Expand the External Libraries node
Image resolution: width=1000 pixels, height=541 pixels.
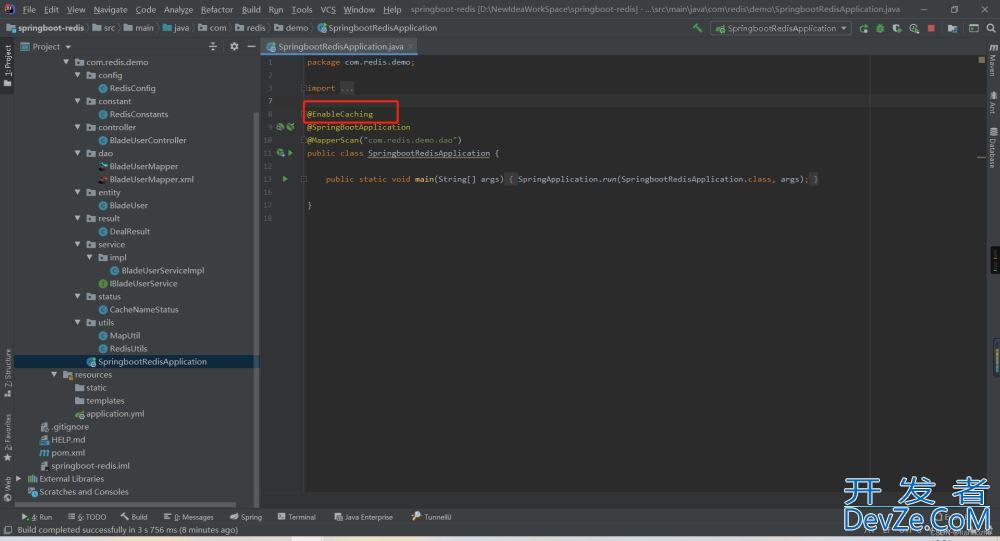18,478
